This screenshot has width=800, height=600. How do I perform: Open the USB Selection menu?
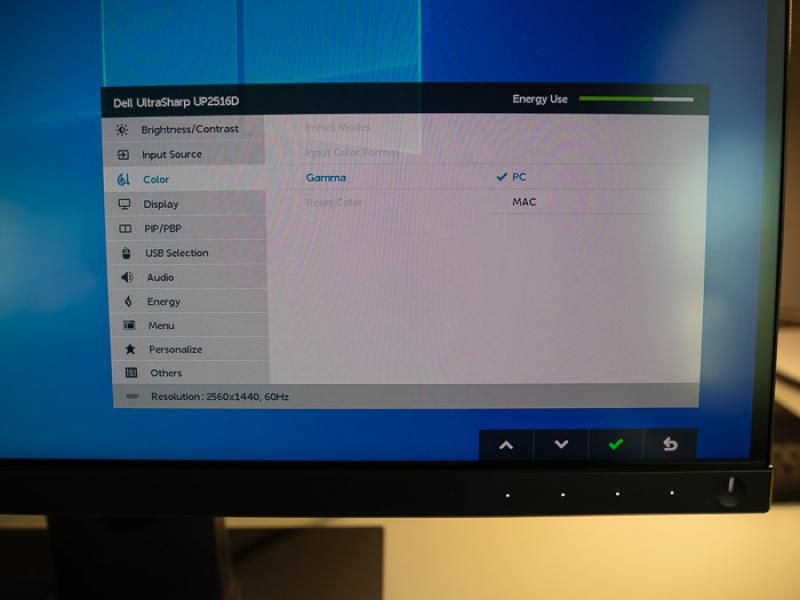[x=188, y=253]
